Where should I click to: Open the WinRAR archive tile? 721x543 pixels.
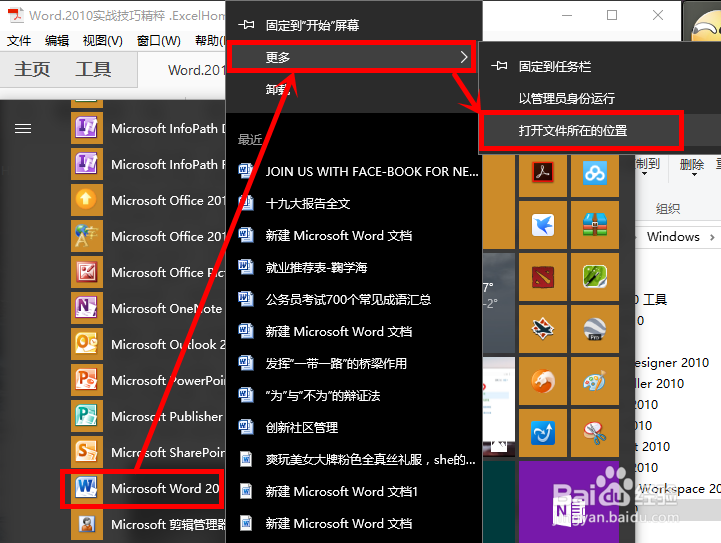(595, 225)
